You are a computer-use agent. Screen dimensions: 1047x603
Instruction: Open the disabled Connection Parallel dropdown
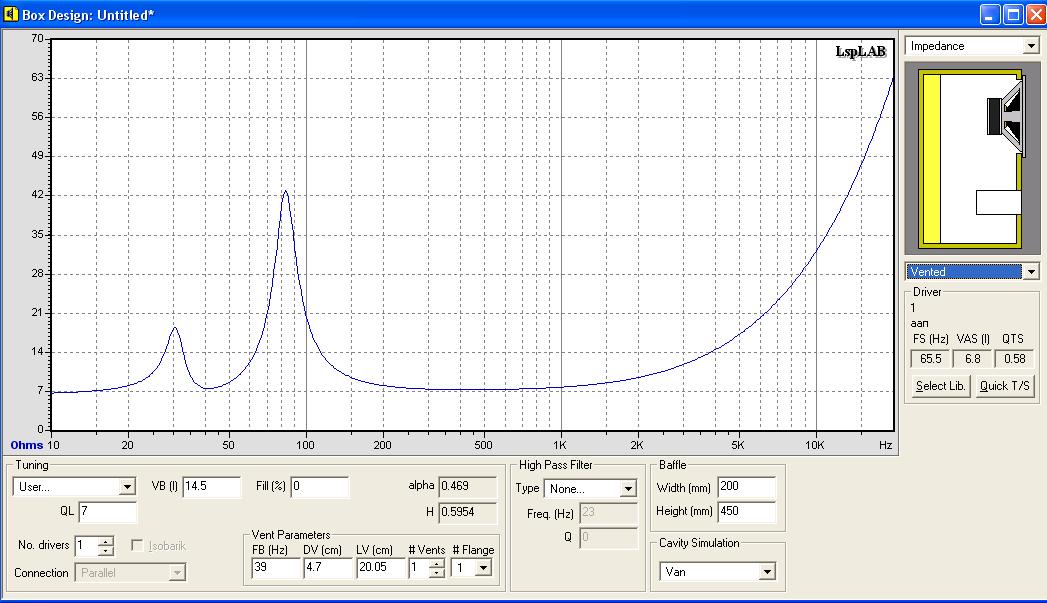tap(177, 573)
